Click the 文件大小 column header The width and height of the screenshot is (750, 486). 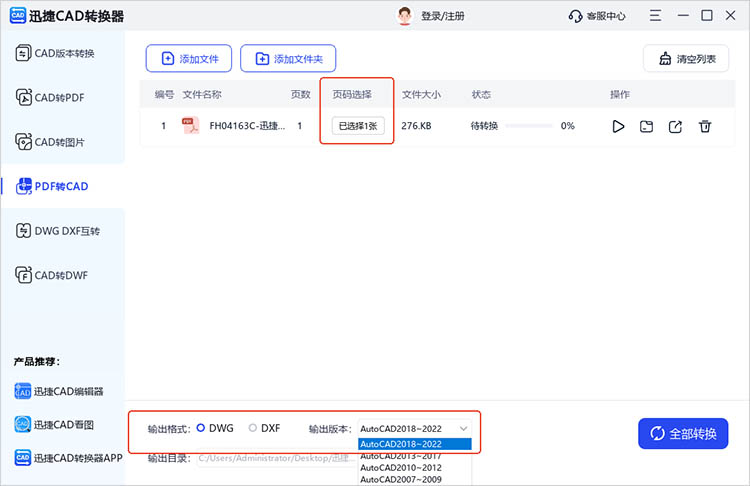click(x=421, y=94)
